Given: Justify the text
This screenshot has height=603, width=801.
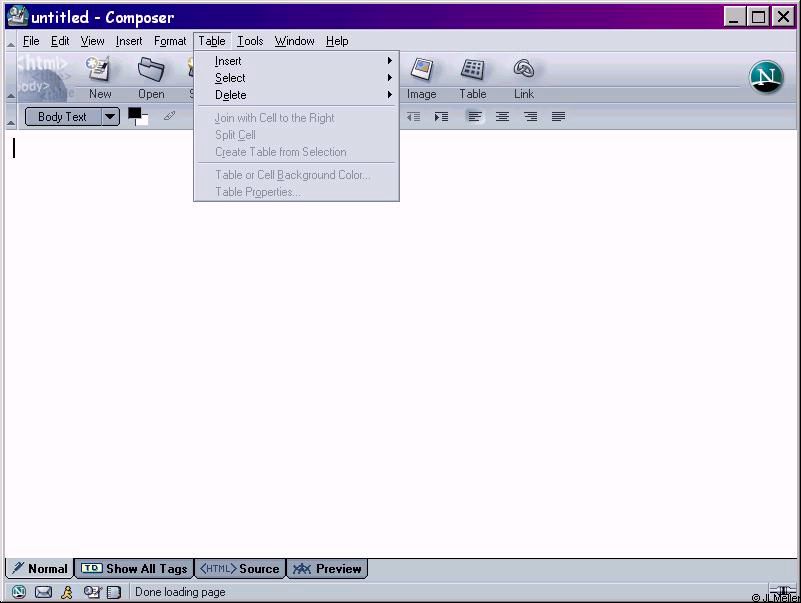Looking at the screenshot, I should [x=558, y=117].
